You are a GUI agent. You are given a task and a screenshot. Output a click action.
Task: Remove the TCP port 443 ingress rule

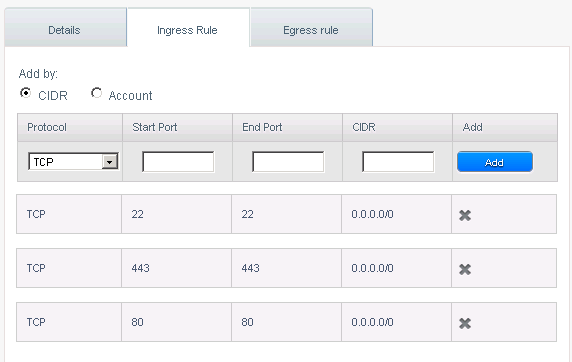click(465, 269)
